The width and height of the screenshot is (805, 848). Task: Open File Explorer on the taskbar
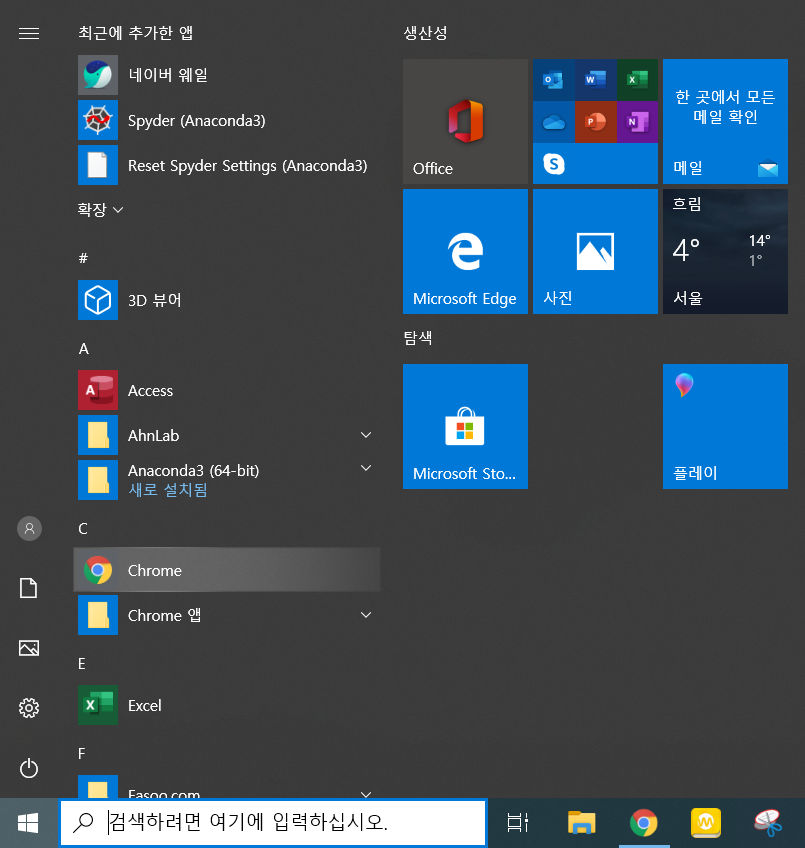pos(582,823)
